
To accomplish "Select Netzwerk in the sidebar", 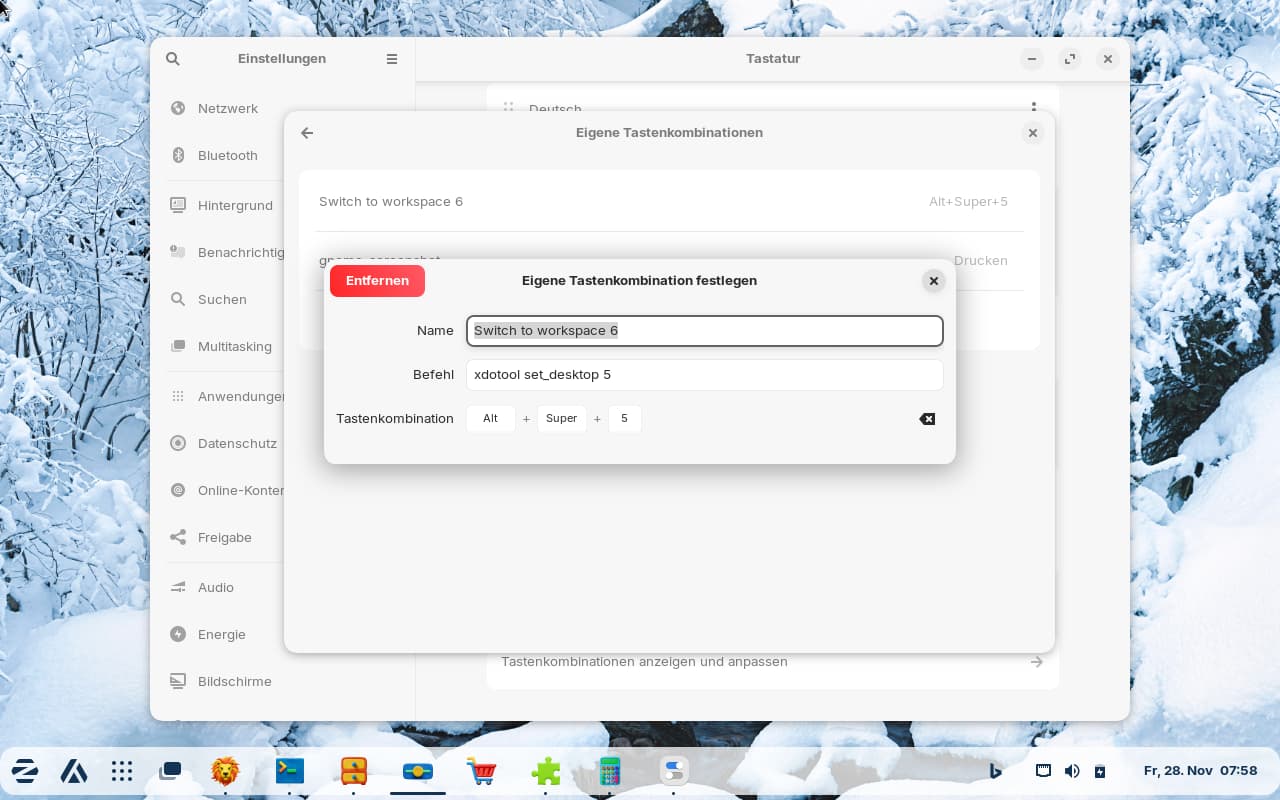I will click(228, 108).
